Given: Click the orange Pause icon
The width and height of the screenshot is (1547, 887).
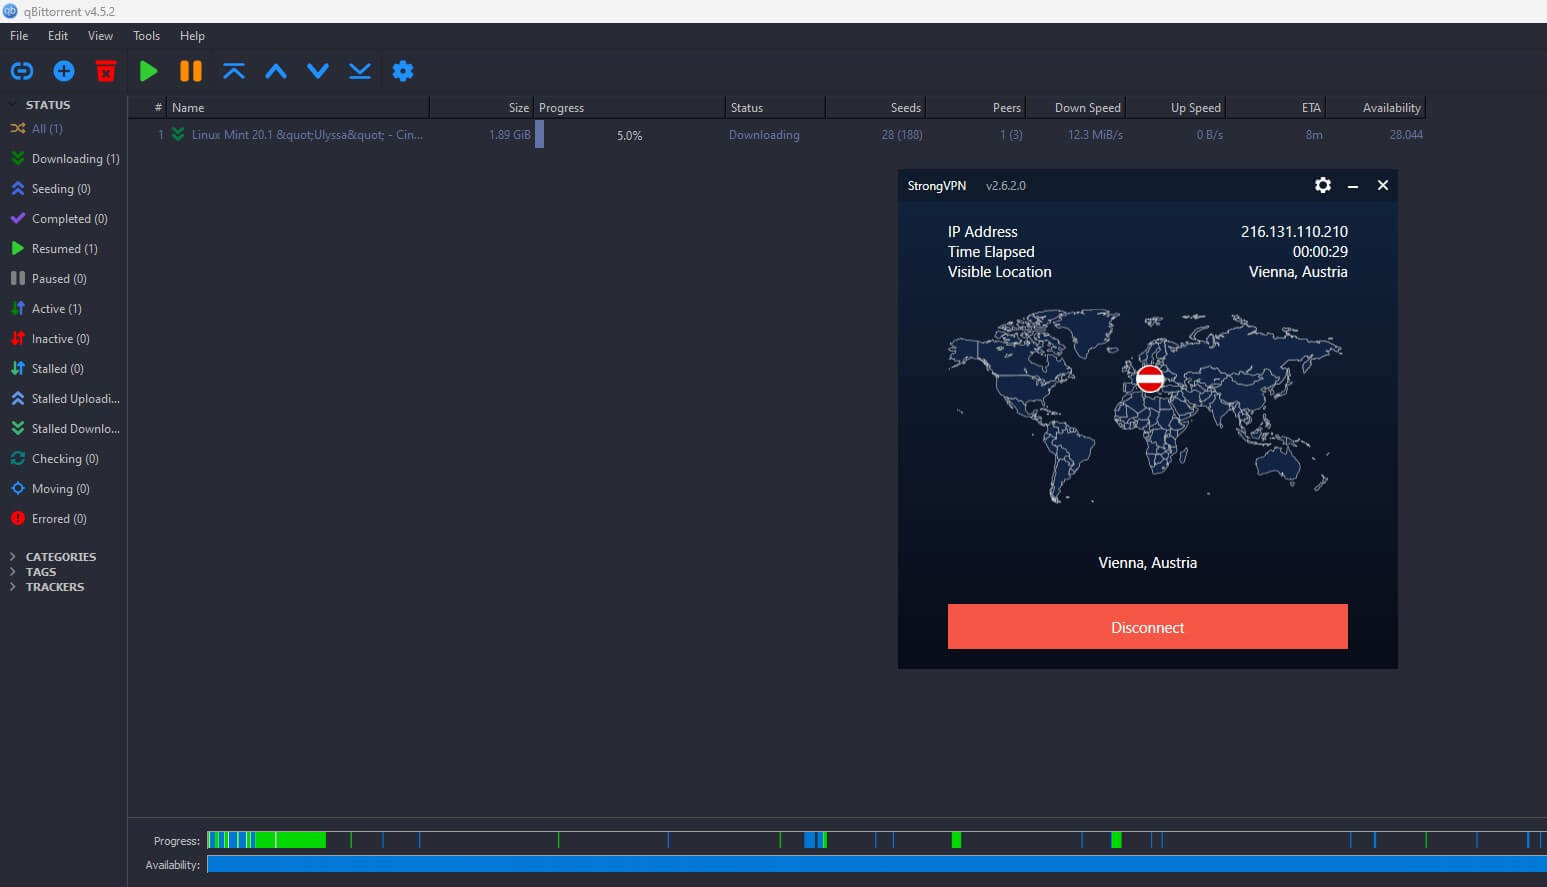Looking at the screenshot, I should (191, 71).
